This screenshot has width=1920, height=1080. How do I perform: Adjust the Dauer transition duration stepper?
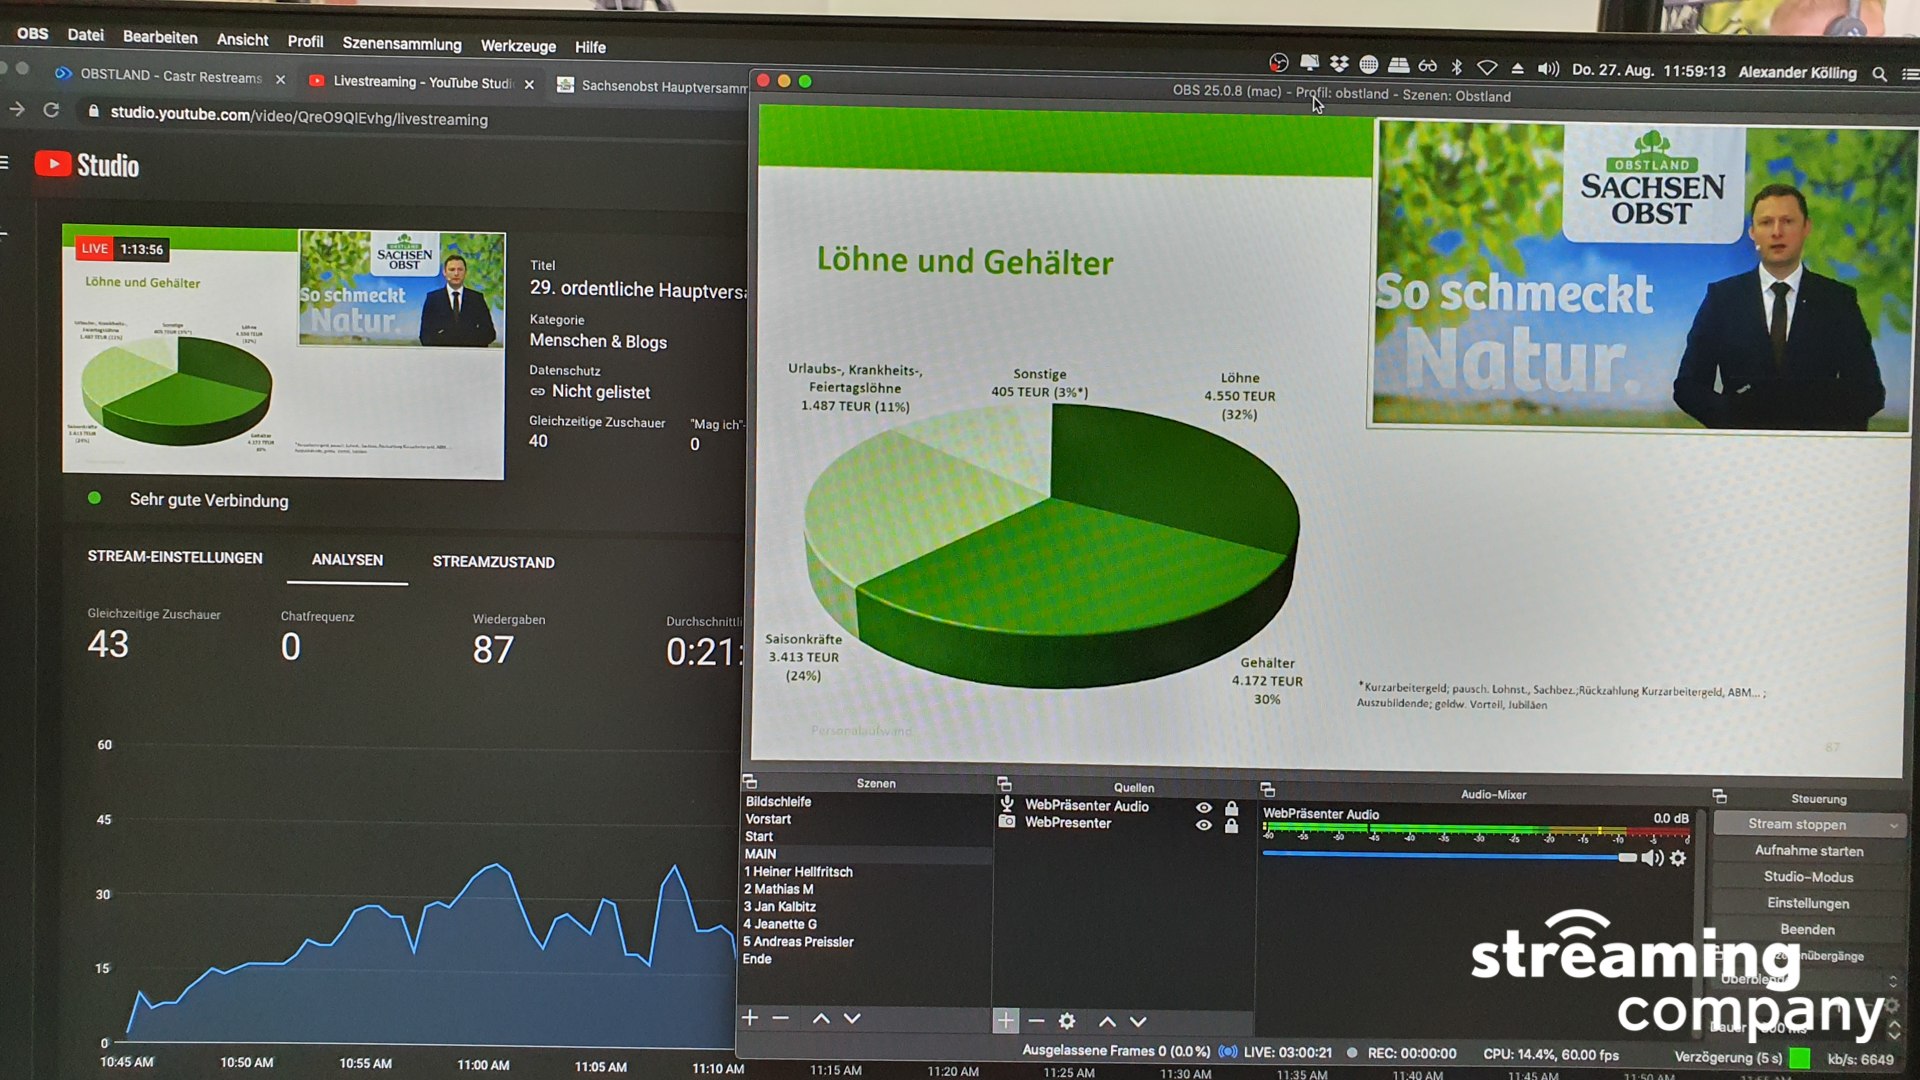(1893, 1028)
